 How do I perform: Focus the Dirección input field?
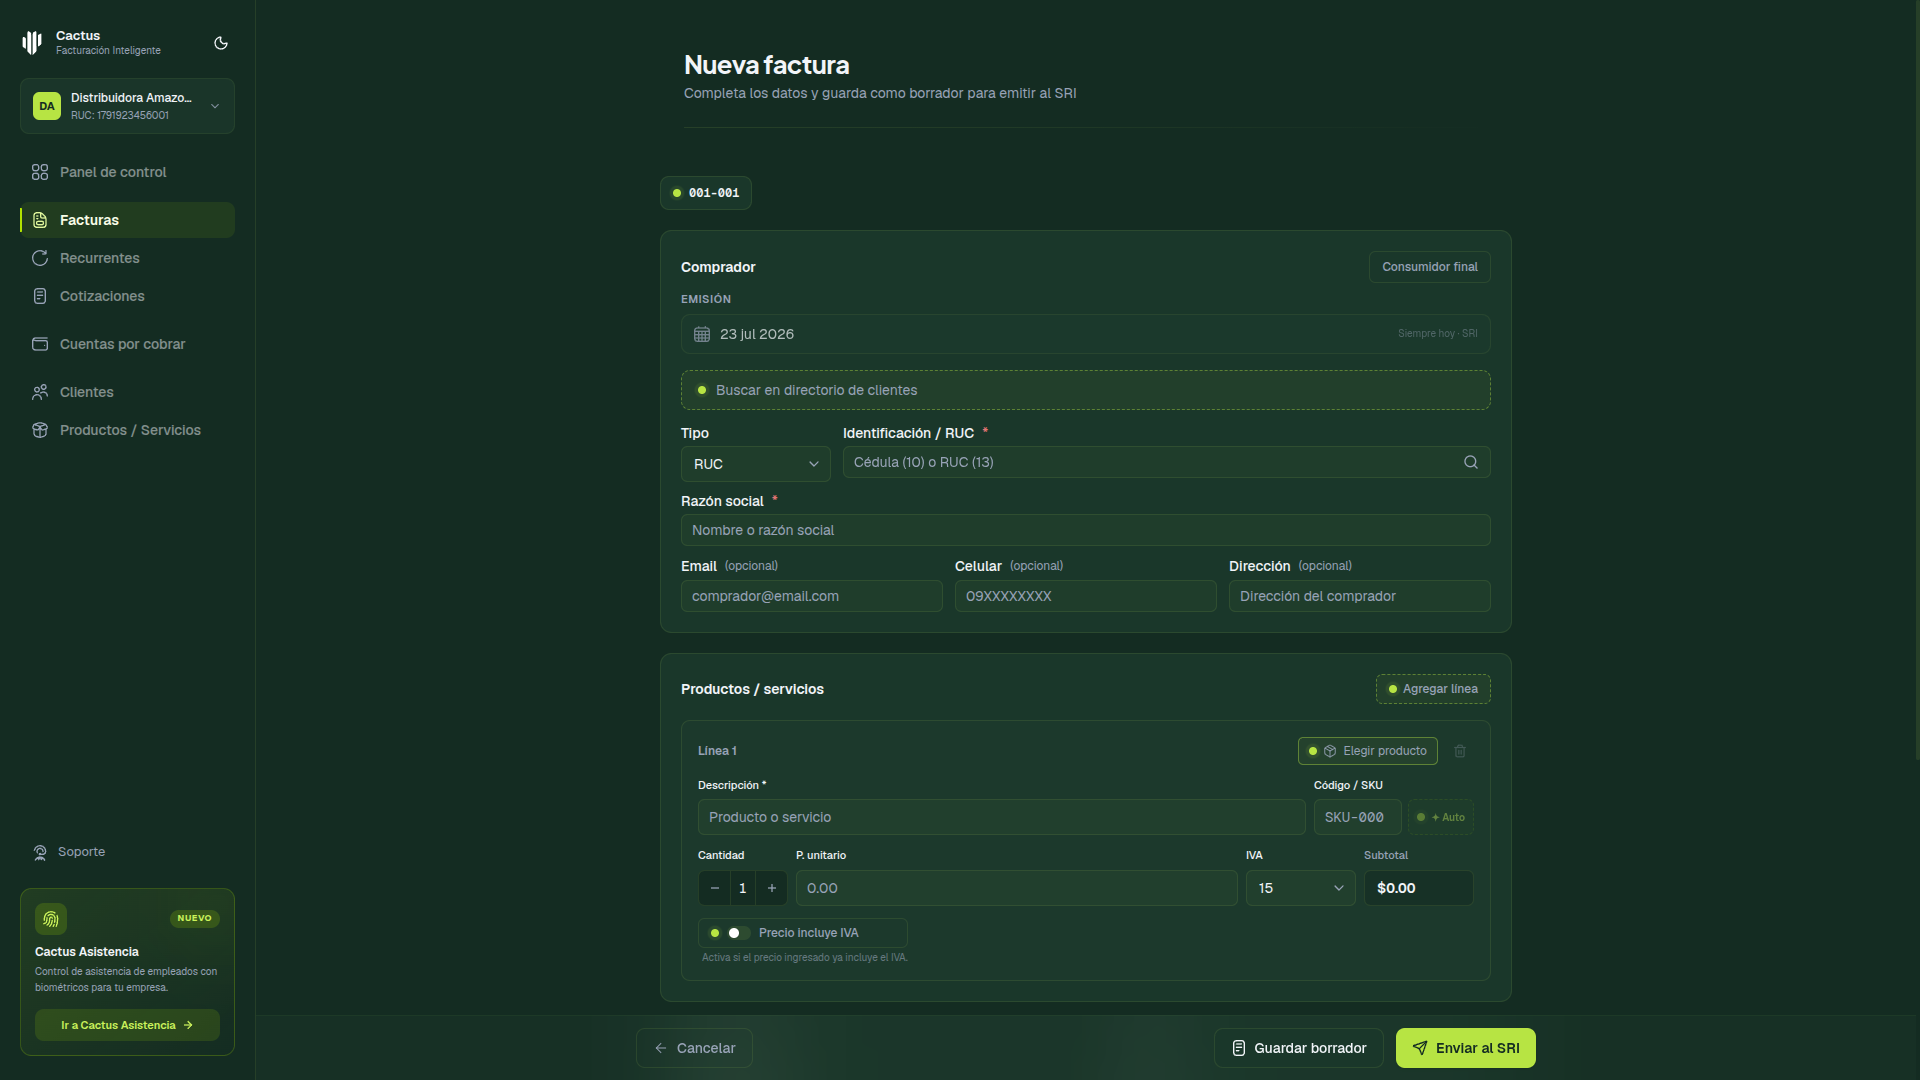point(1360,596)
